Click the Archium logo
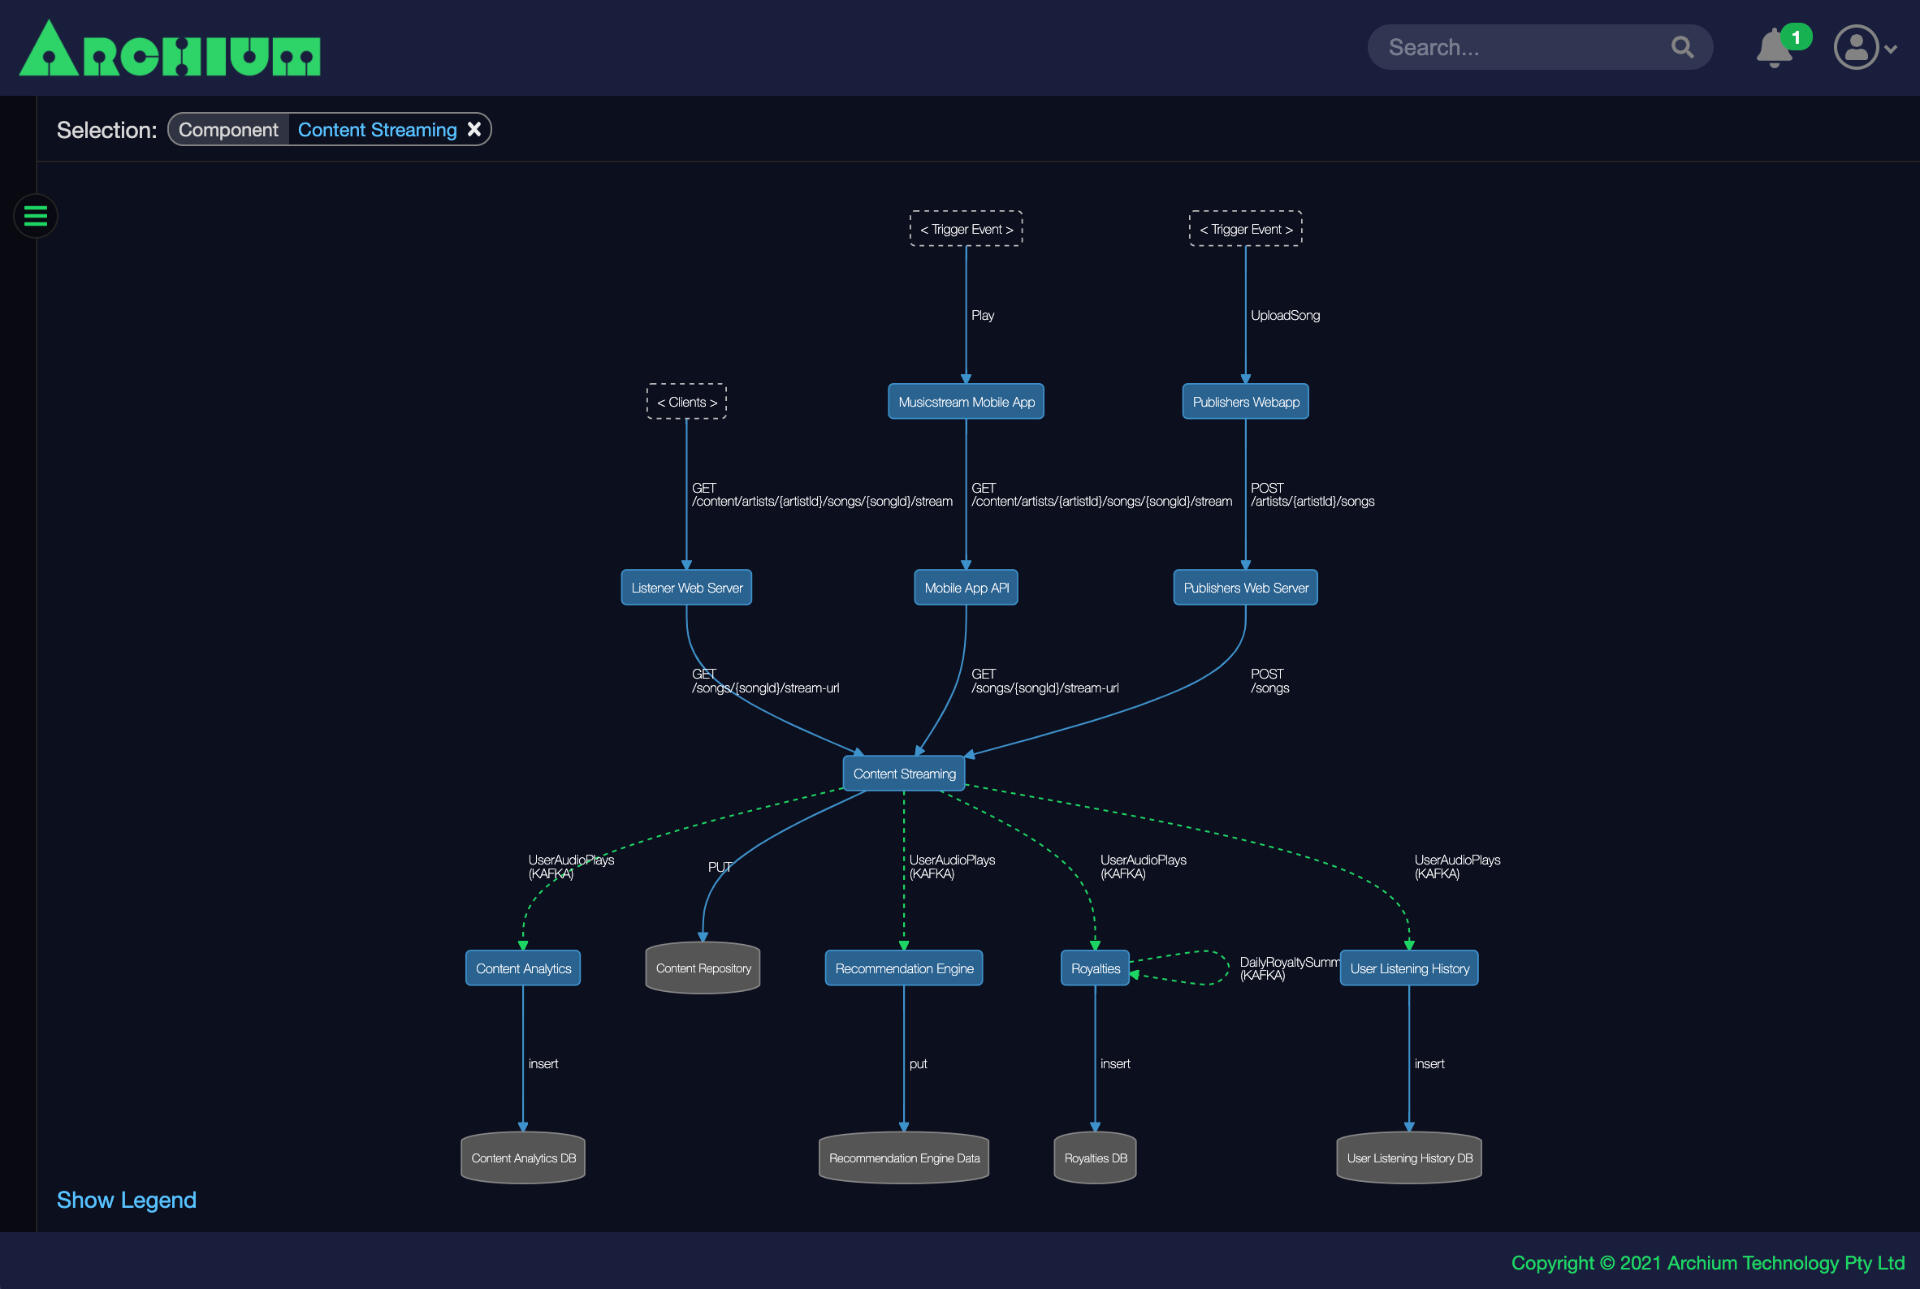This screenshot has height=1289, width=1920. [170, 49]
